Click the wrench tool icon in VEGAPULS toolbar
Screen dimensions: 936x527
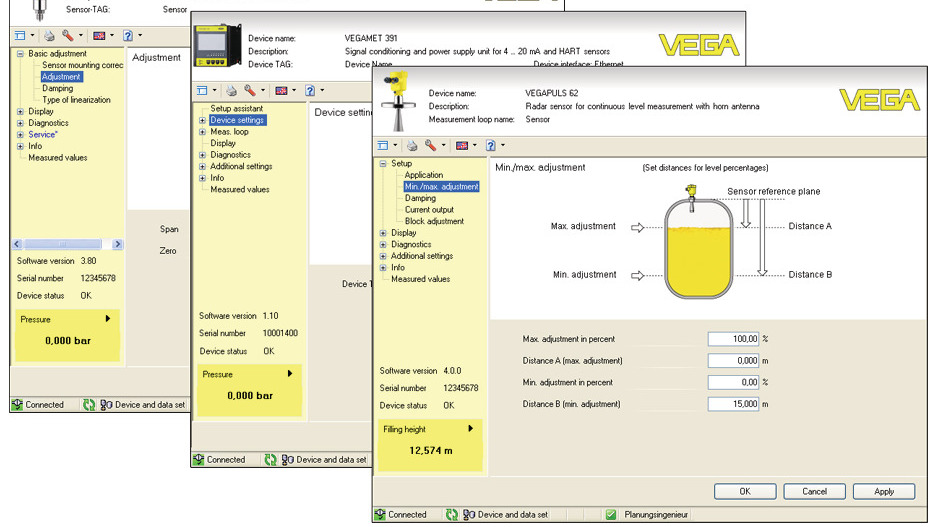point(432,145)
